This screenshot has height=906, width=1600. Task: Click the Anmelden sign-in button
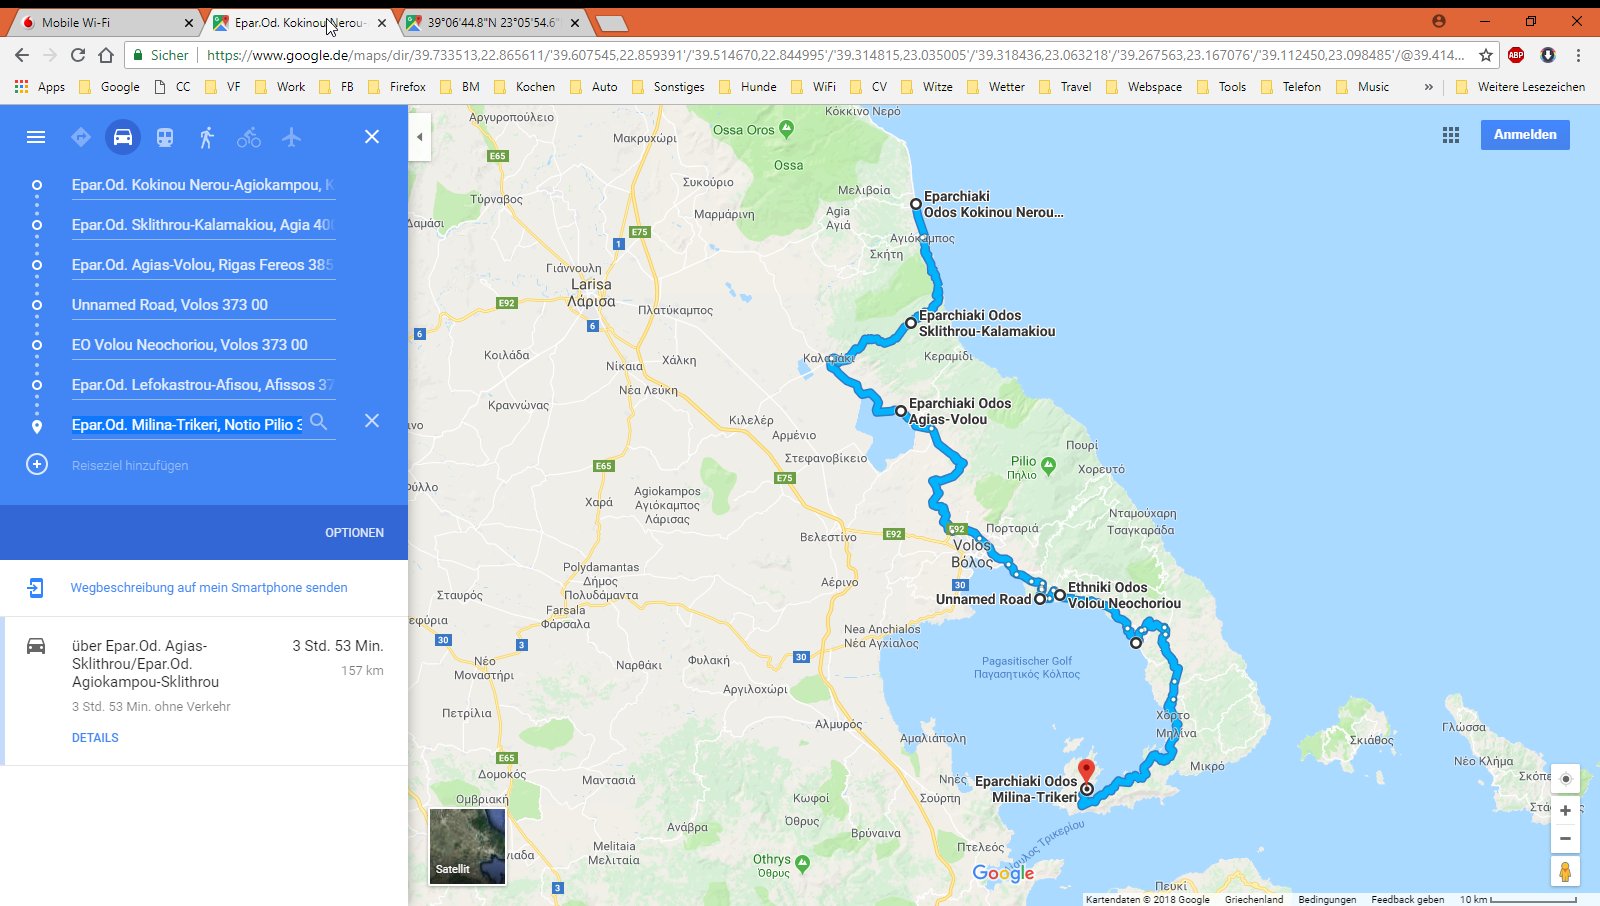pos(1524,135)
